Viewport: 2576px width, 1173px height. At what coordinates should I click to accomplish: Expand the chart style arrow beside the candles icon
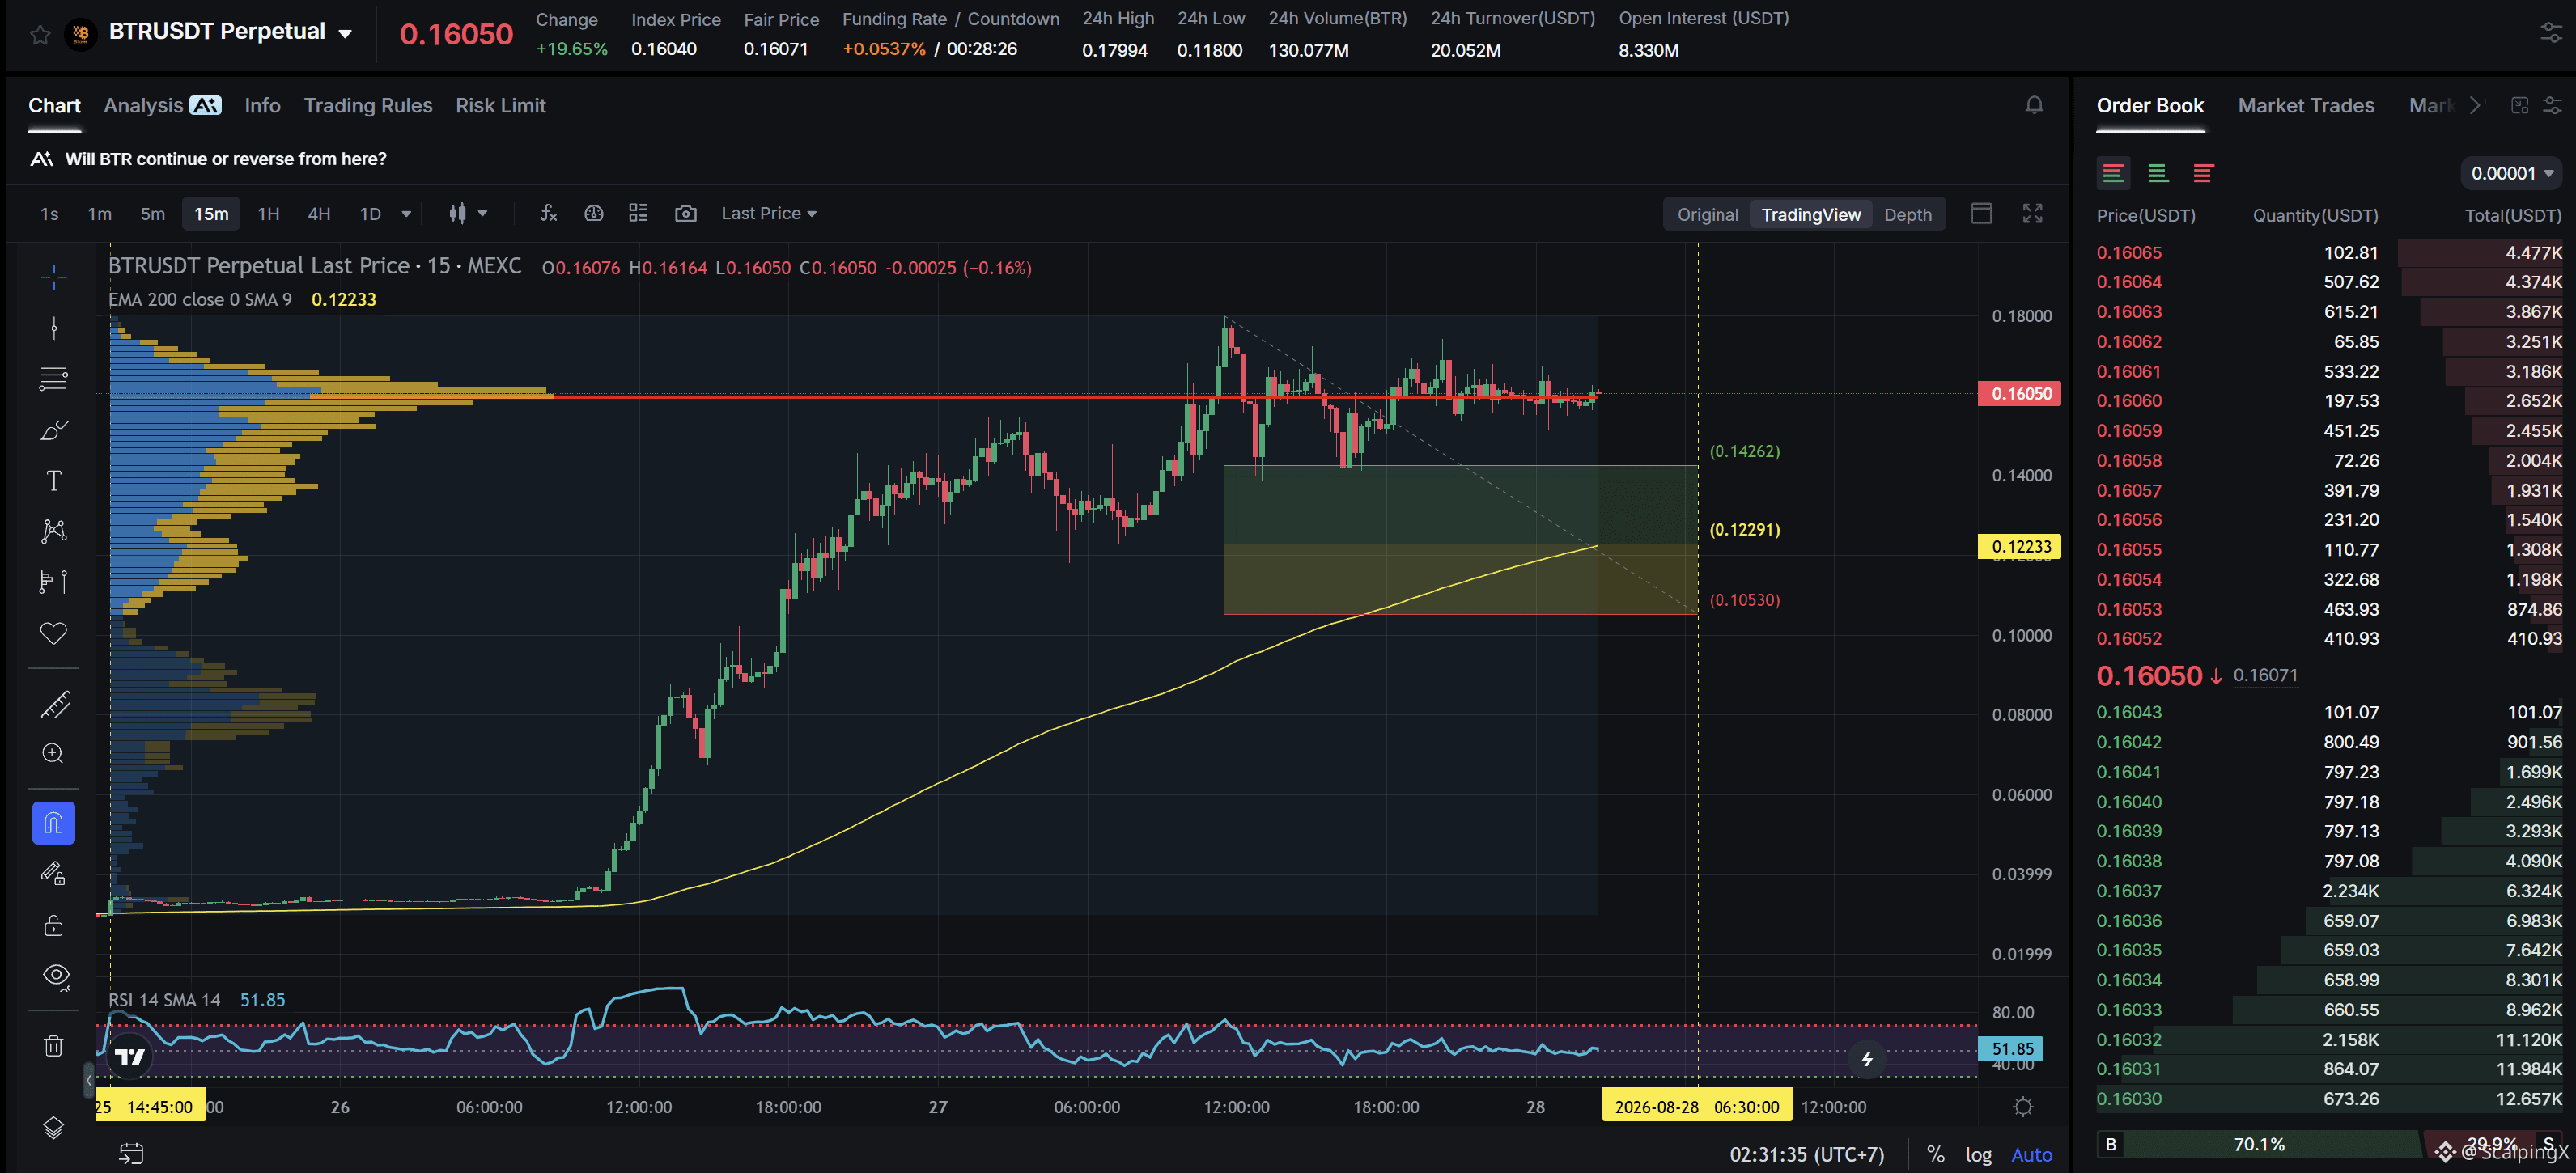483,213
